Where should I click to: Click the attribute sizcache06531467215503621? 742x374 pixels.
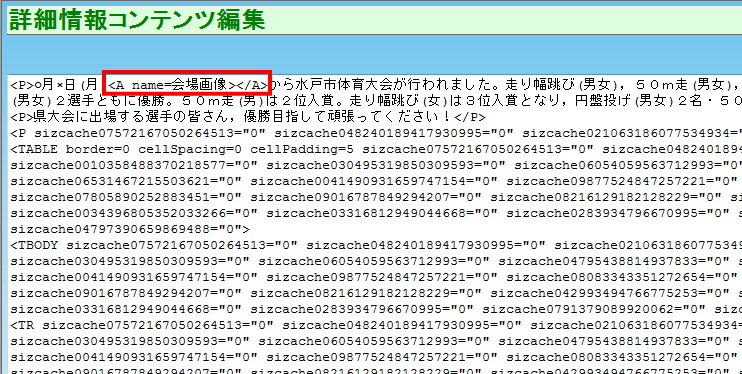click(110, 181)
